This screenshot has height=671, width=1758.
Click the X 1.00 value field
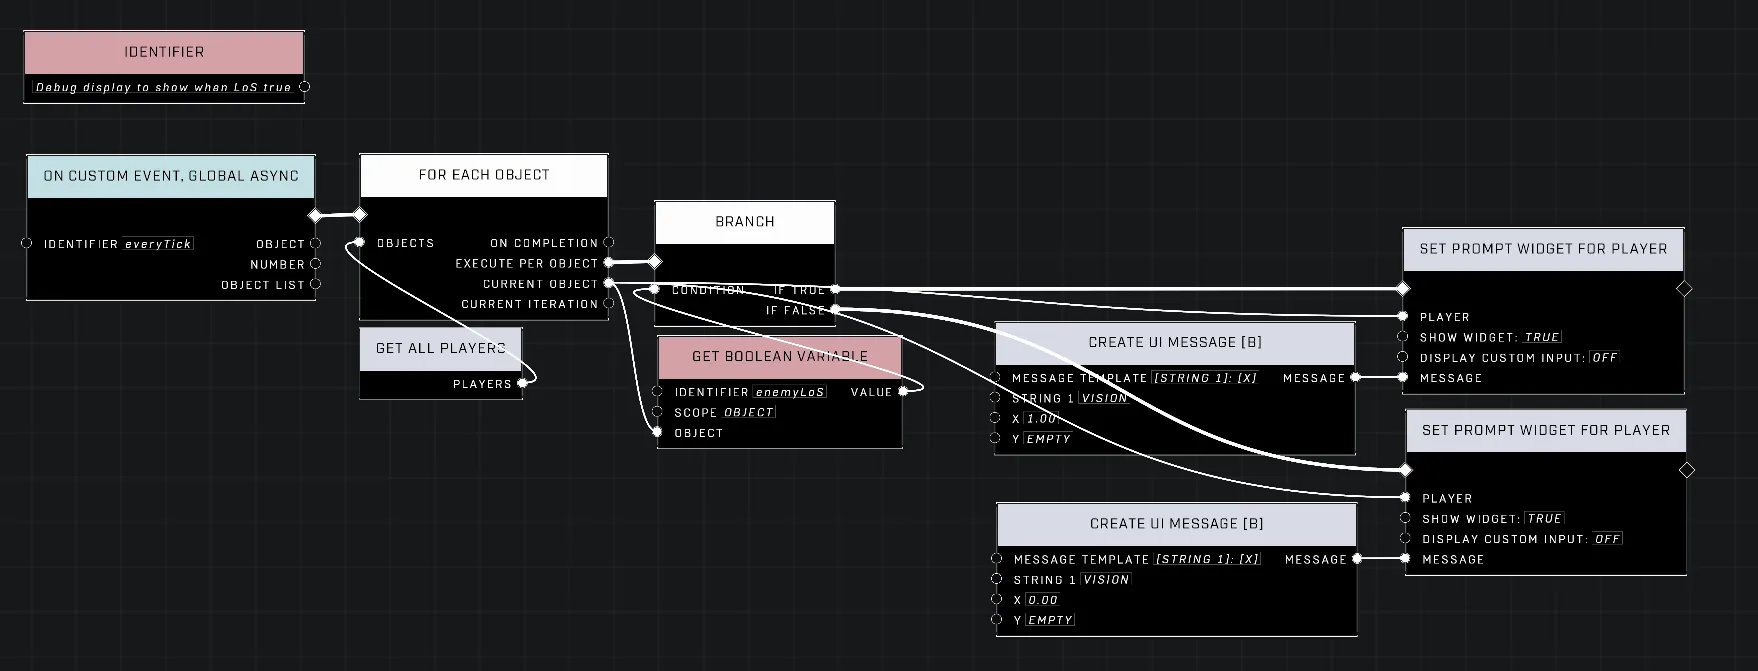[1042, 418]
